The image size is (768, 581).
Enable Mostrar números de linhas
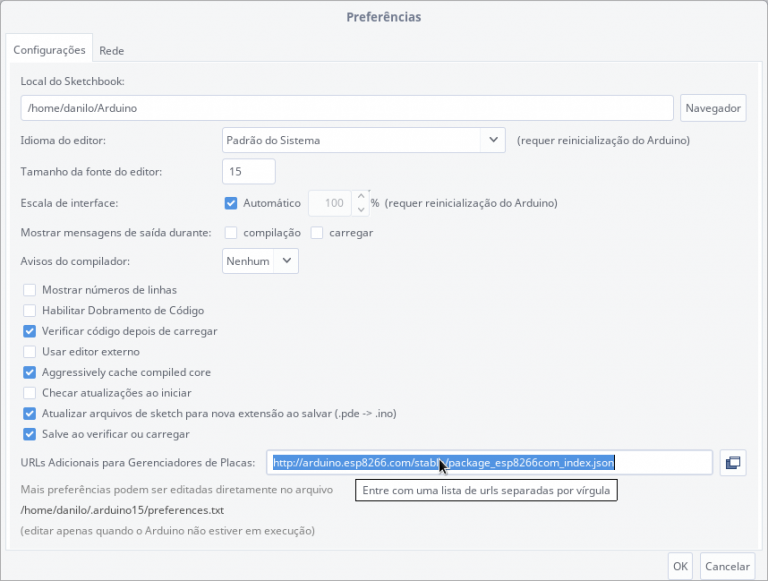coord(30,290)
